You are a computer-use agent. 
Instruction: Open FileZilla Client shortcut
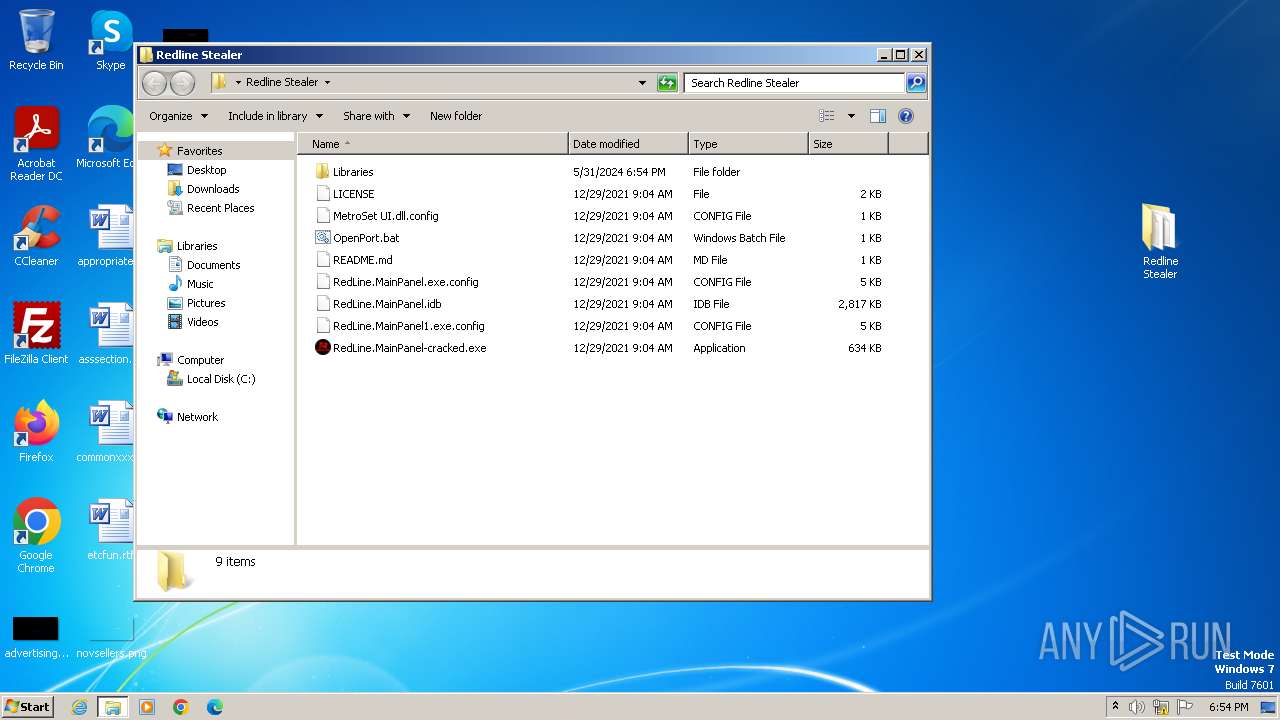pyautogui.click(x=36, y=333)
